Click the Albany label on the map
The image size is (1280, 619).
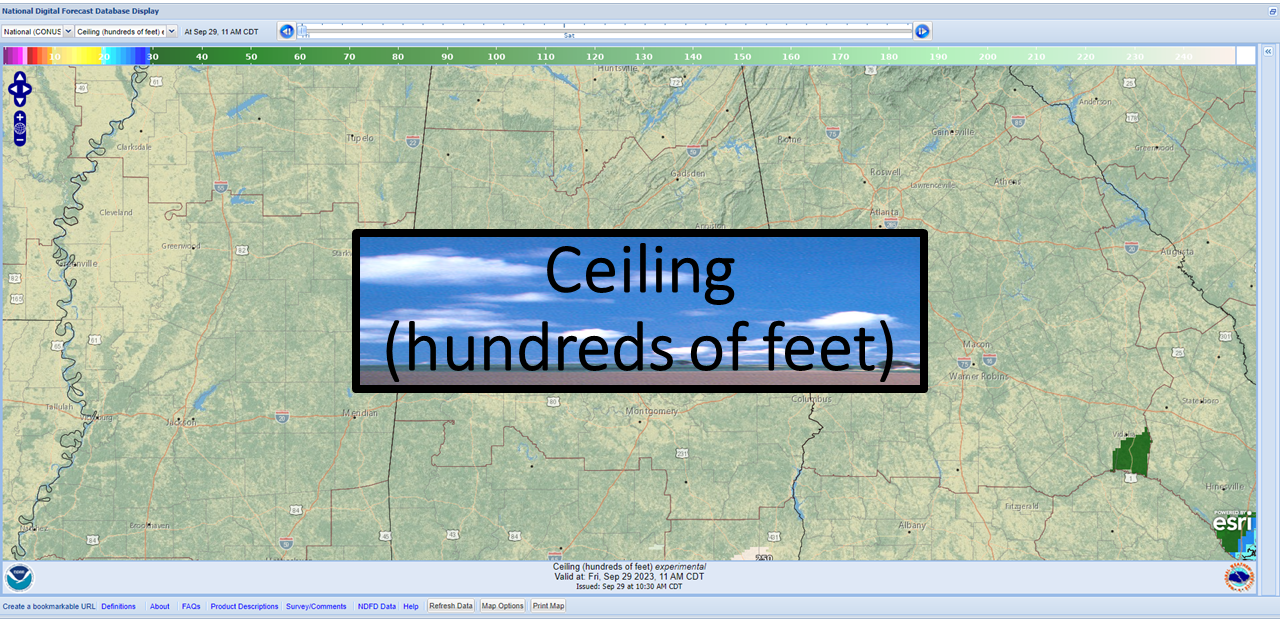coord(912,525)
